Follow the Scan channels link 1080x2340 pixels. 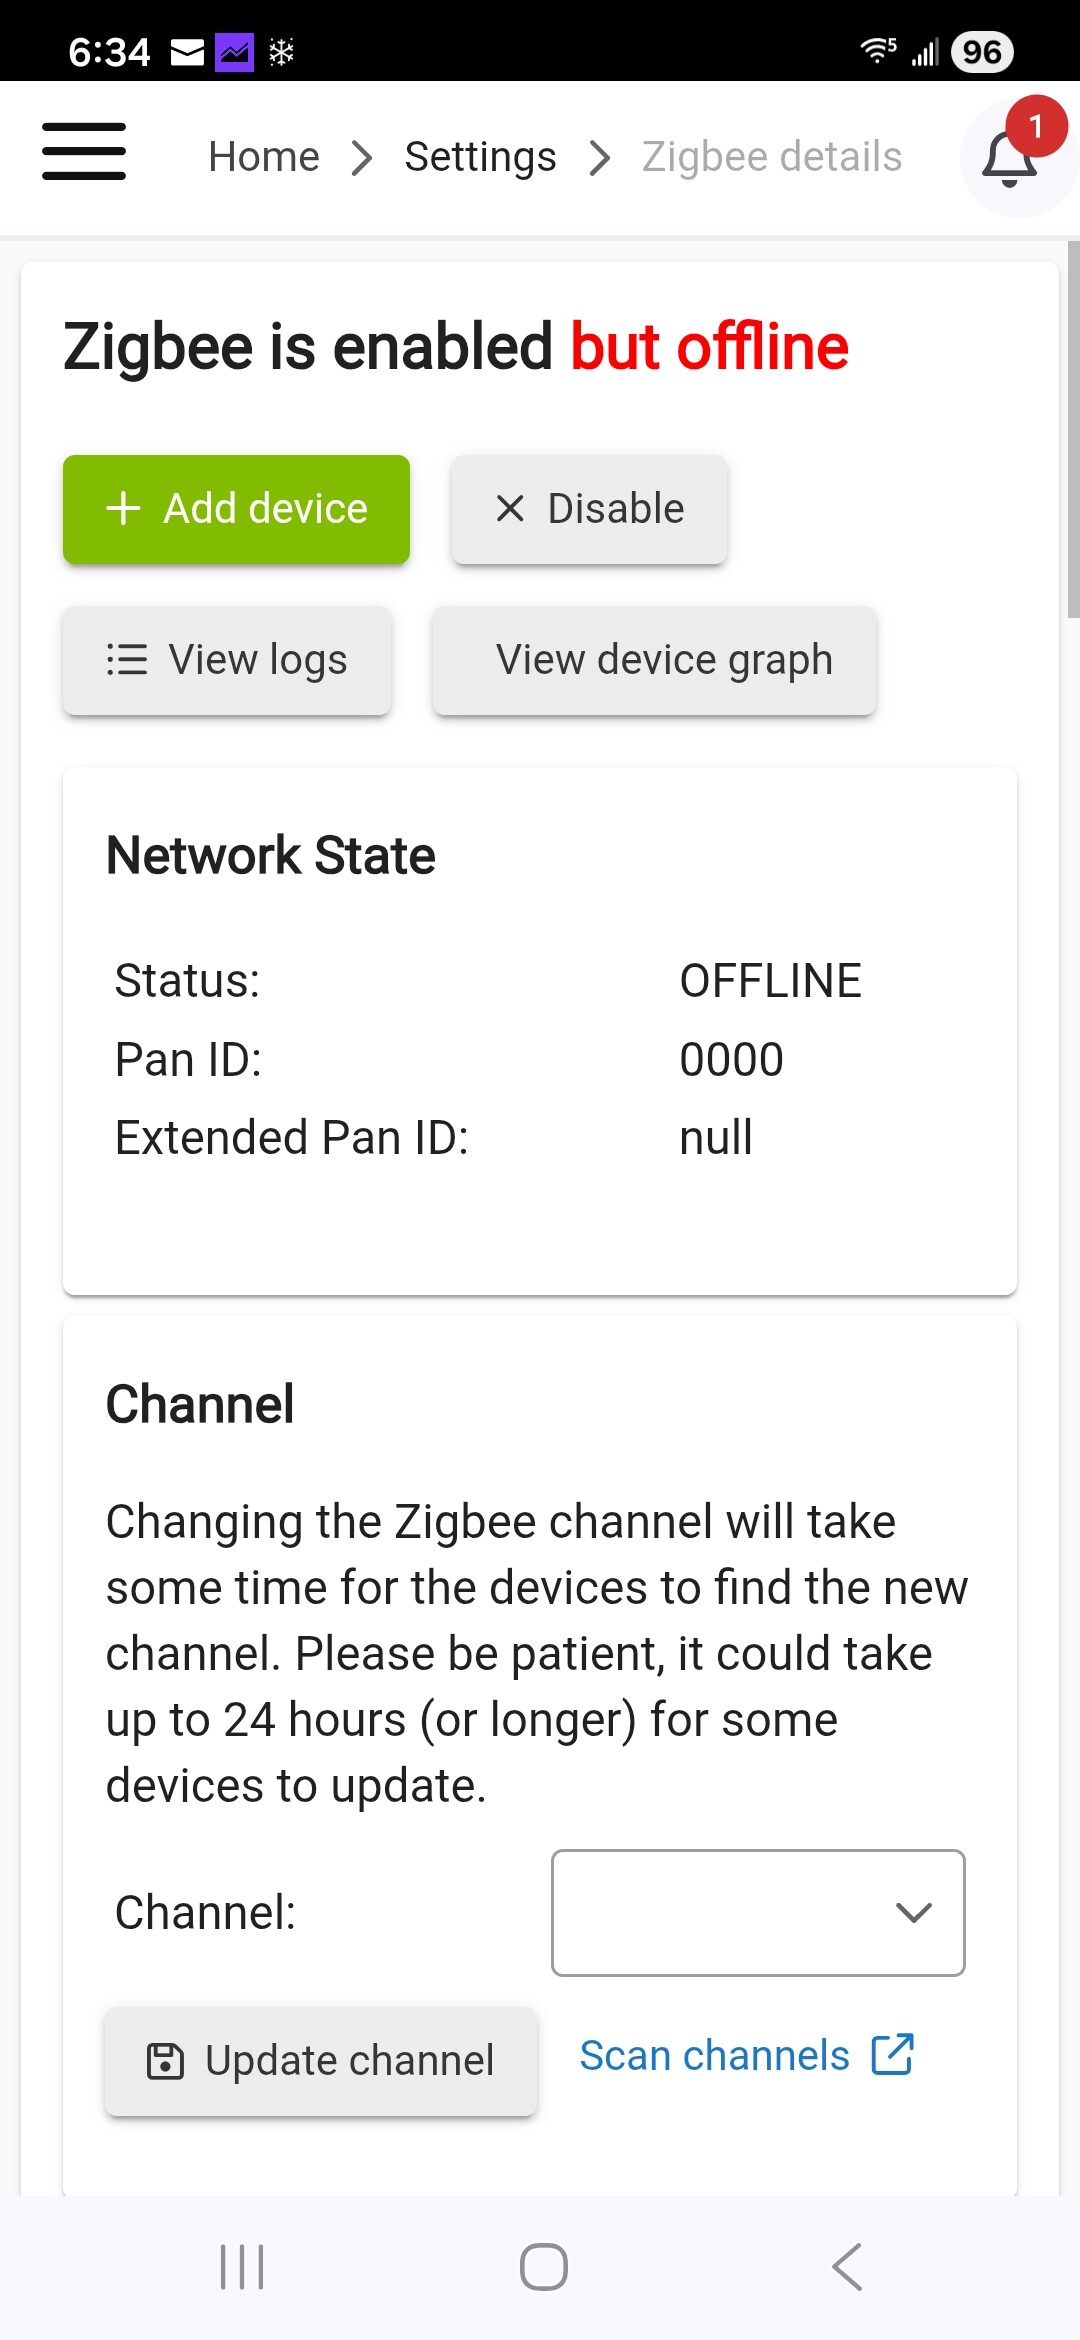click(714, 2055)
